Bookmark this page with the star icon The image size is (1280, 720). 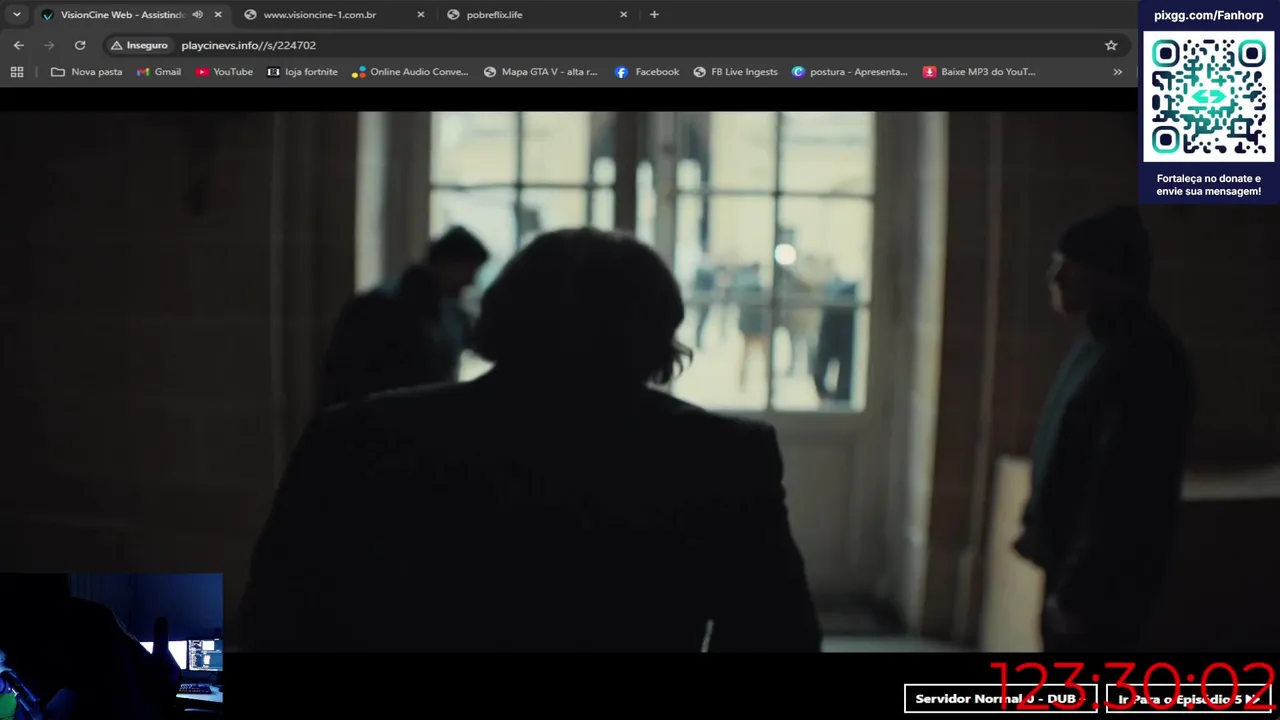[1111, 45]
